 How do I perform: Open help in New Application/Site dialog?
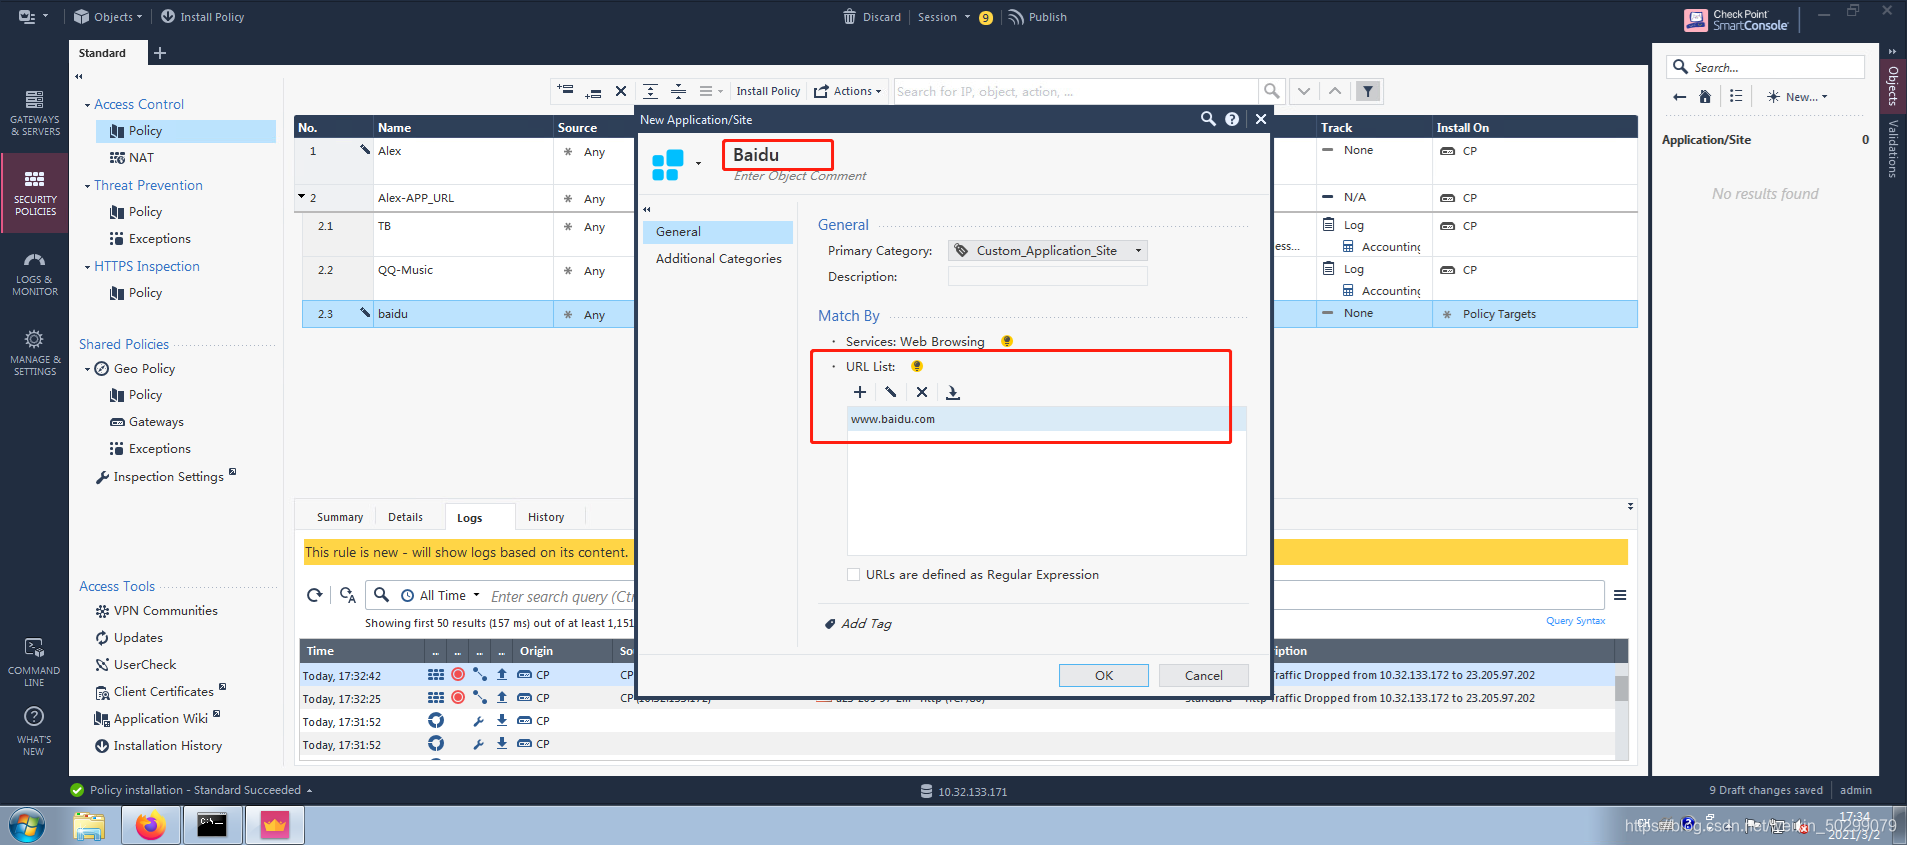point(1232,119)
